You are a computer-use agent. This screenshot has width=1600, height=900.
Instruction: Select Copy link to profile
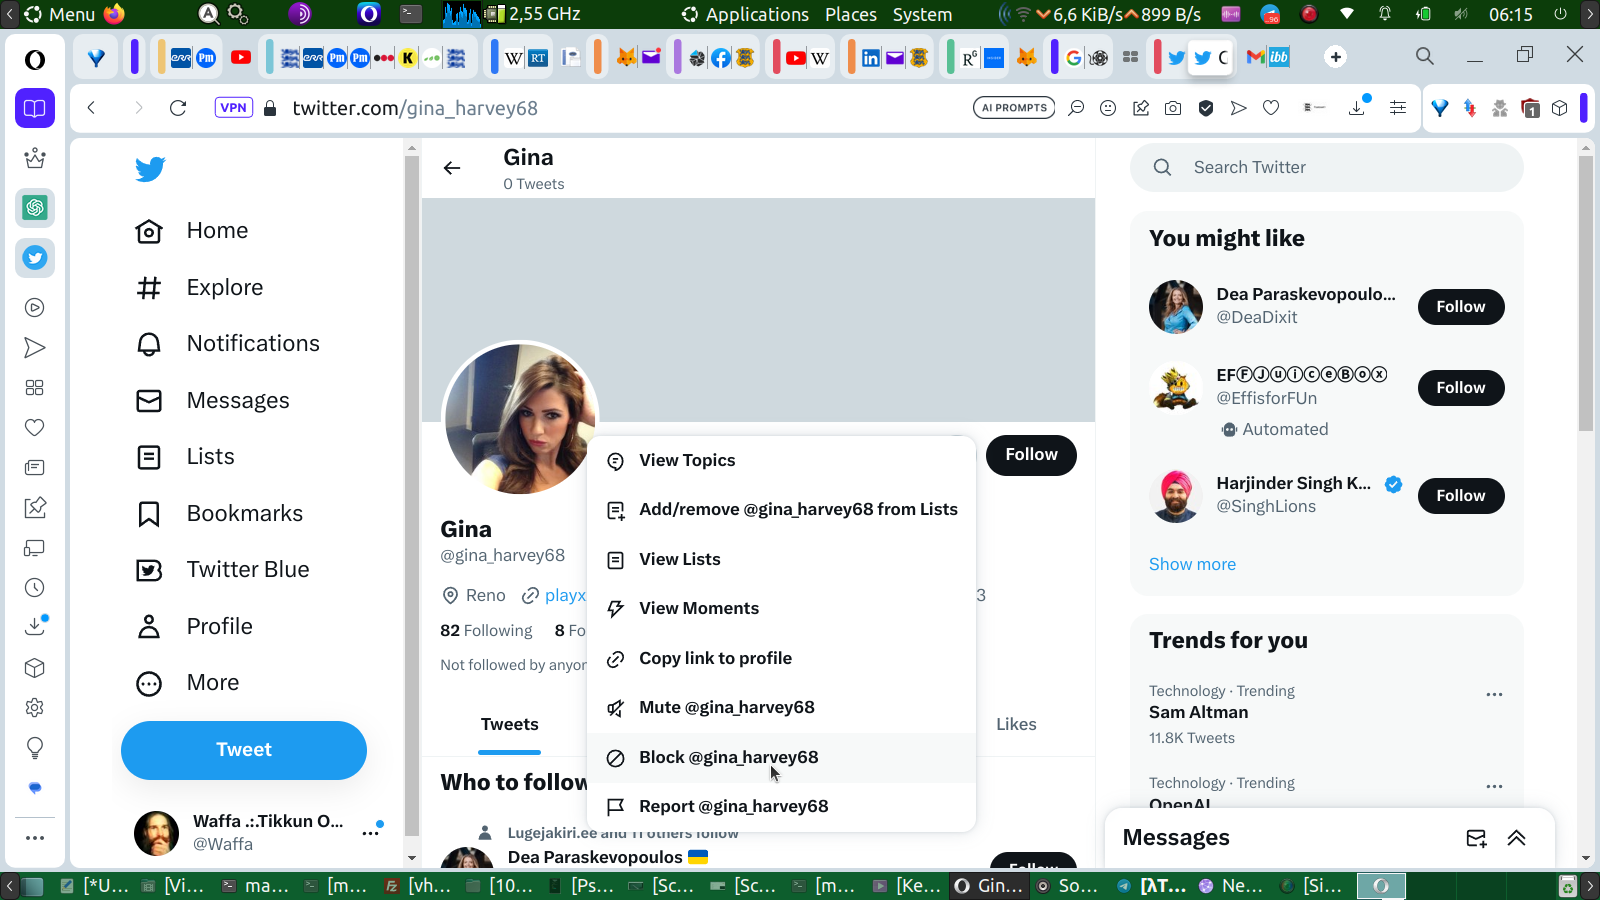click(x=781, y=658)
